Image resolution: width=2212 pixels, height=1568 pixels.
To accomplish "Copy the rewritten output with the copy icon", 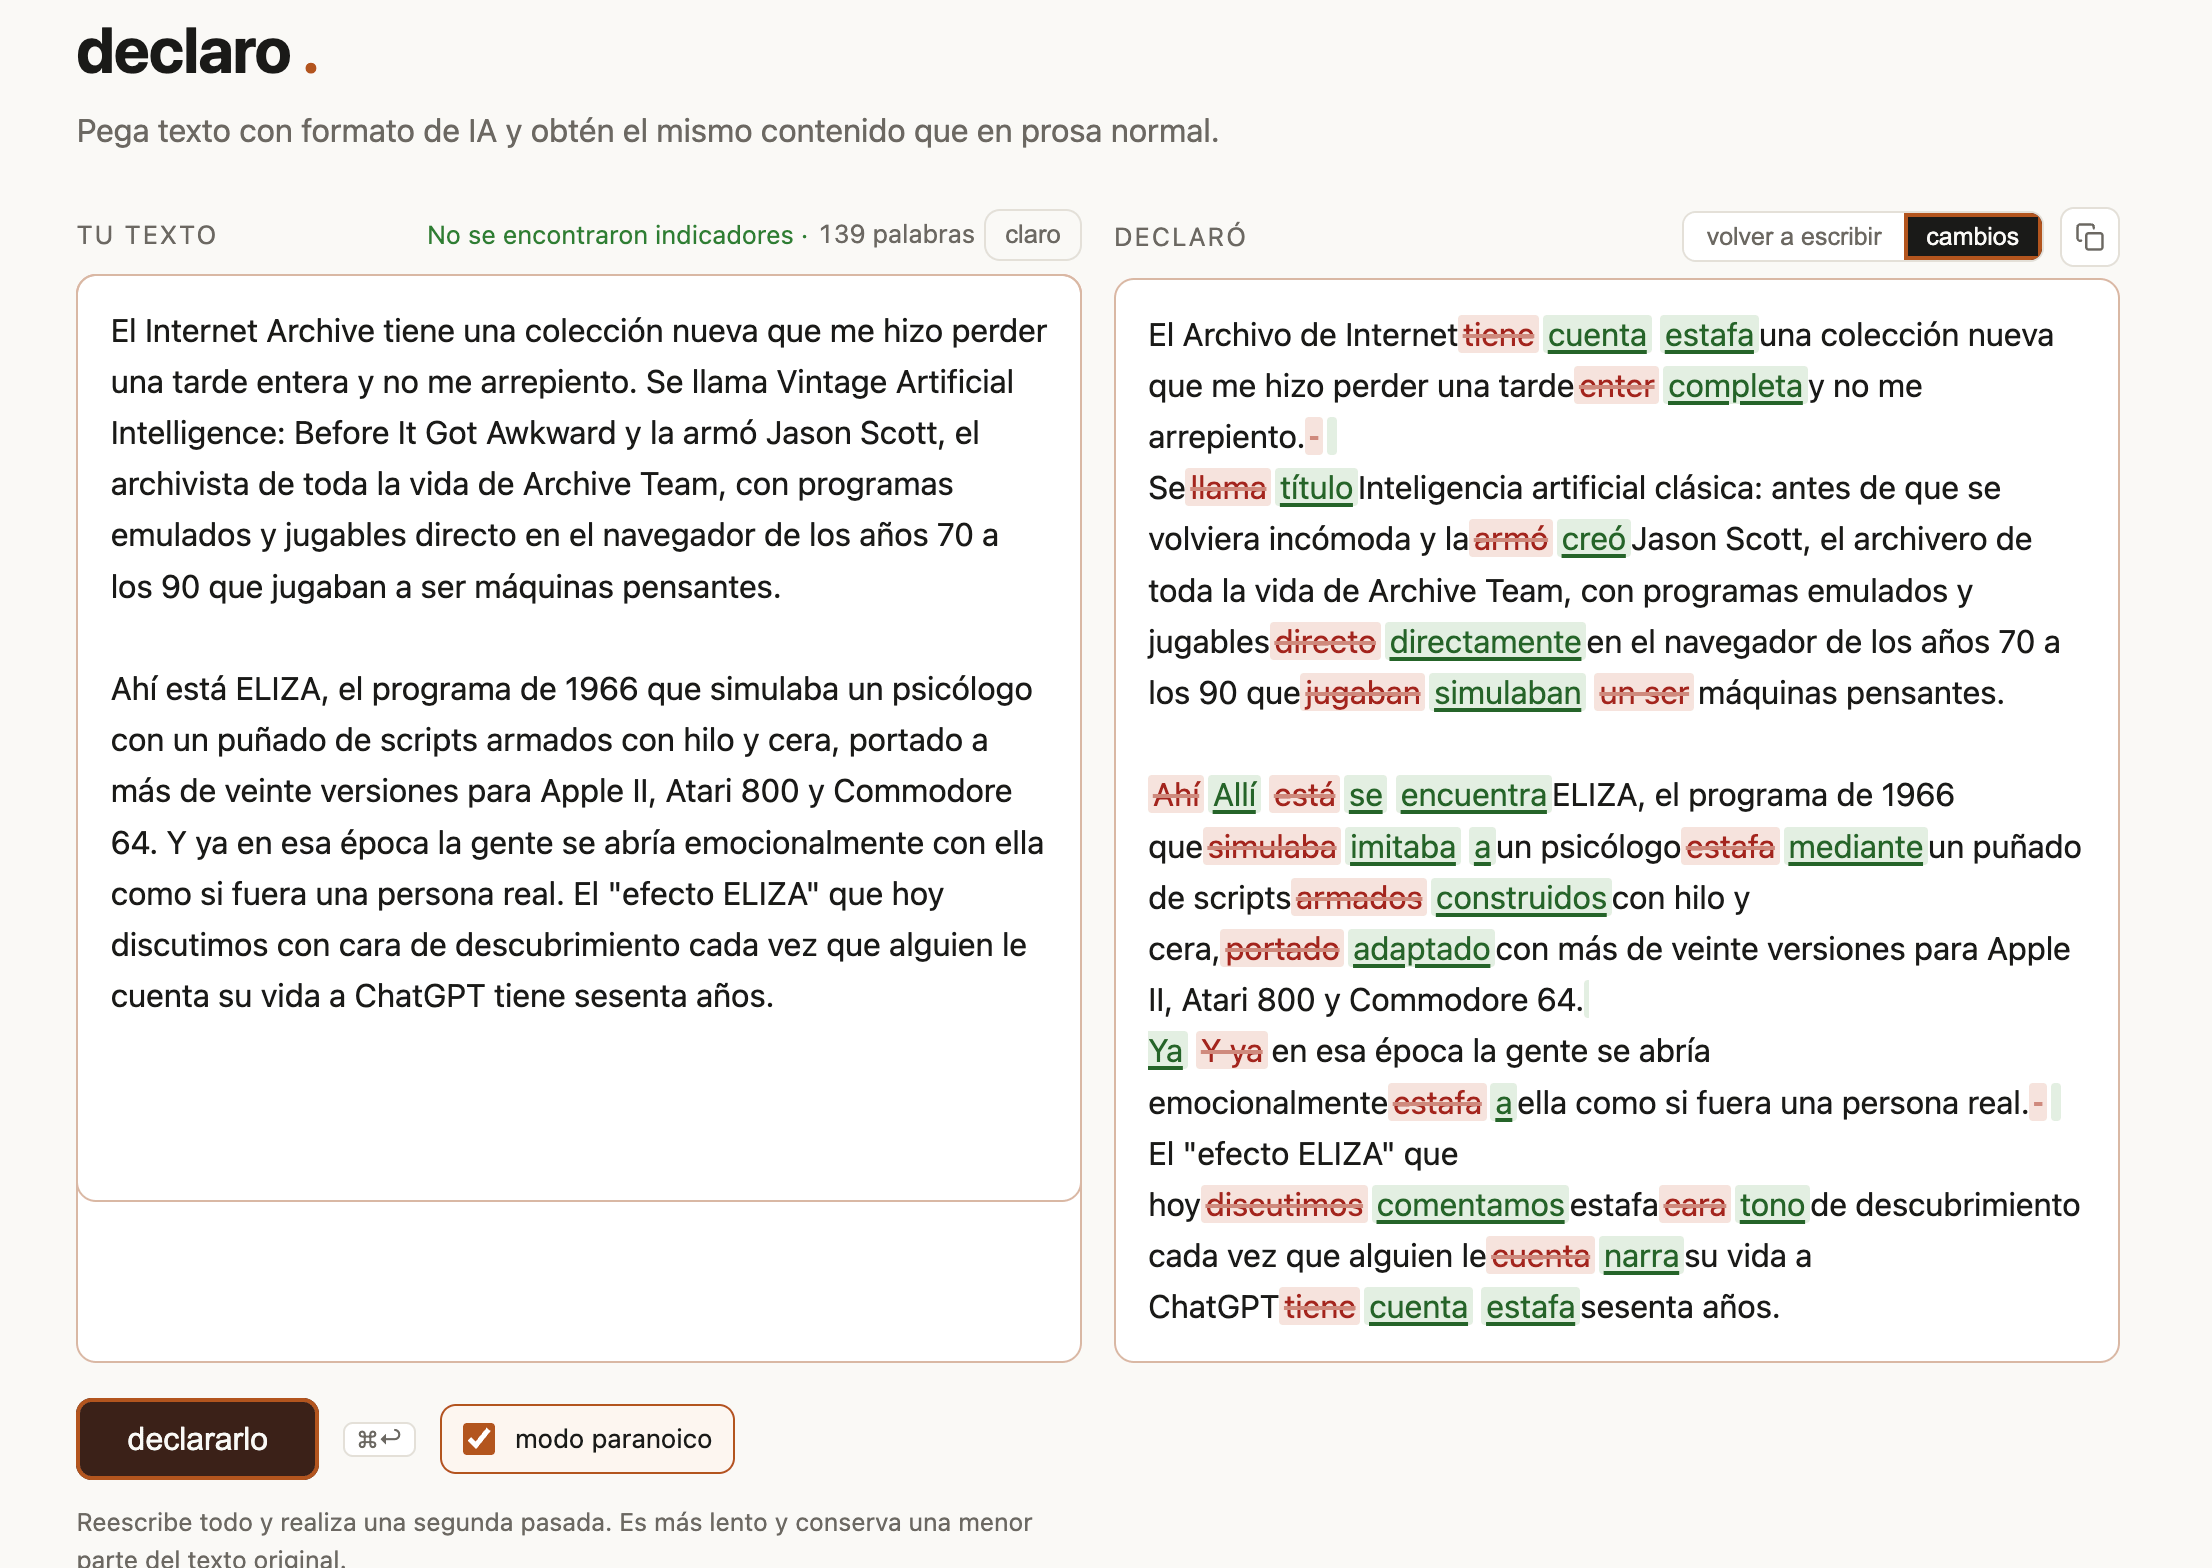I will click(x=2089, y=237).
